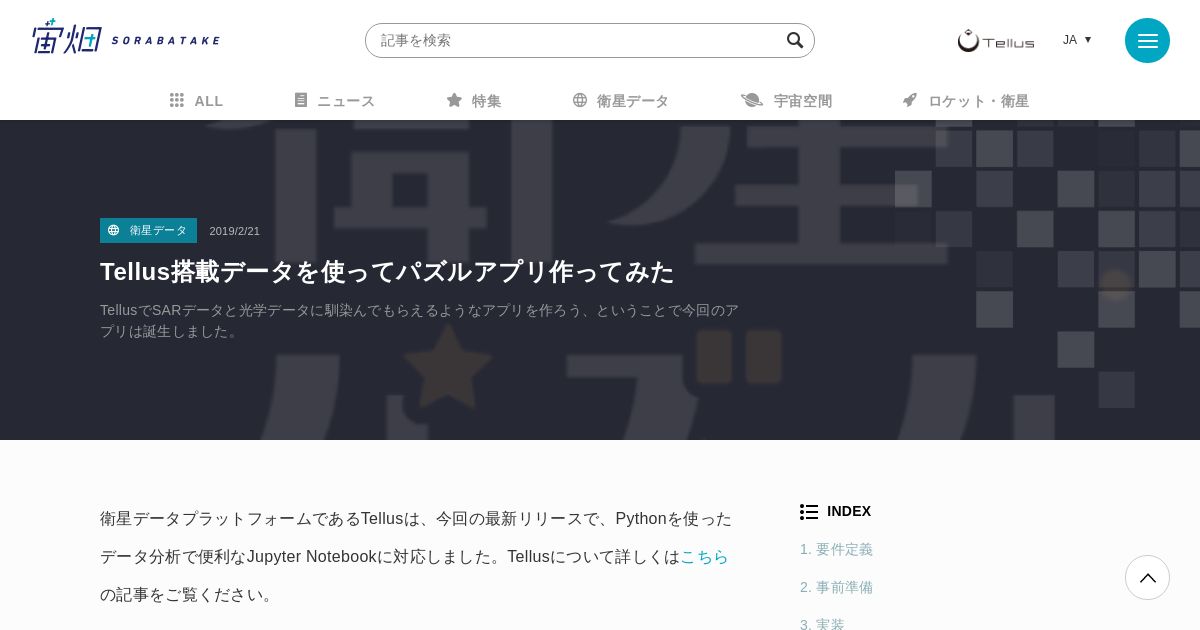Select the 衛星データ navigation tab
Screen dimensions: 1200x630
coord(621,100)
